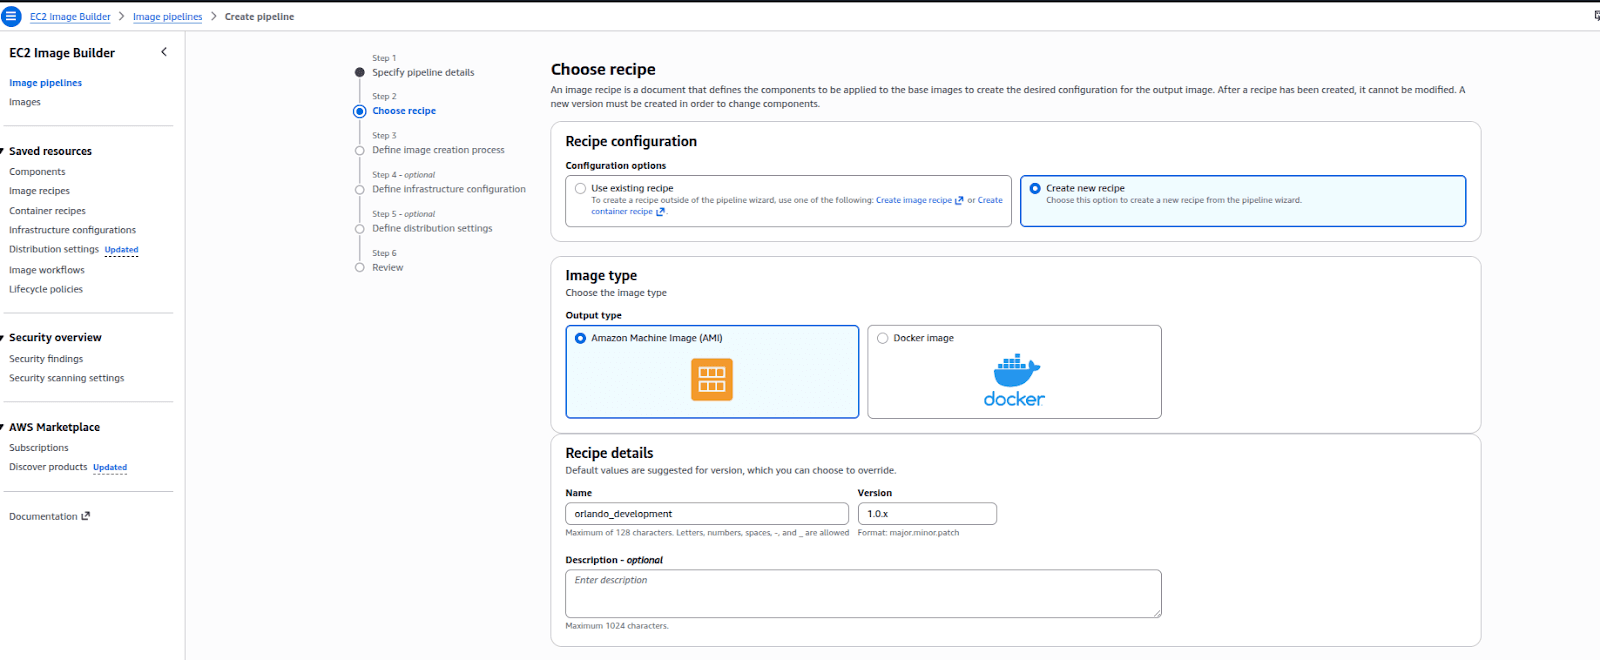Click Image pipelines breadcrumb link

(x=167, y=17)
